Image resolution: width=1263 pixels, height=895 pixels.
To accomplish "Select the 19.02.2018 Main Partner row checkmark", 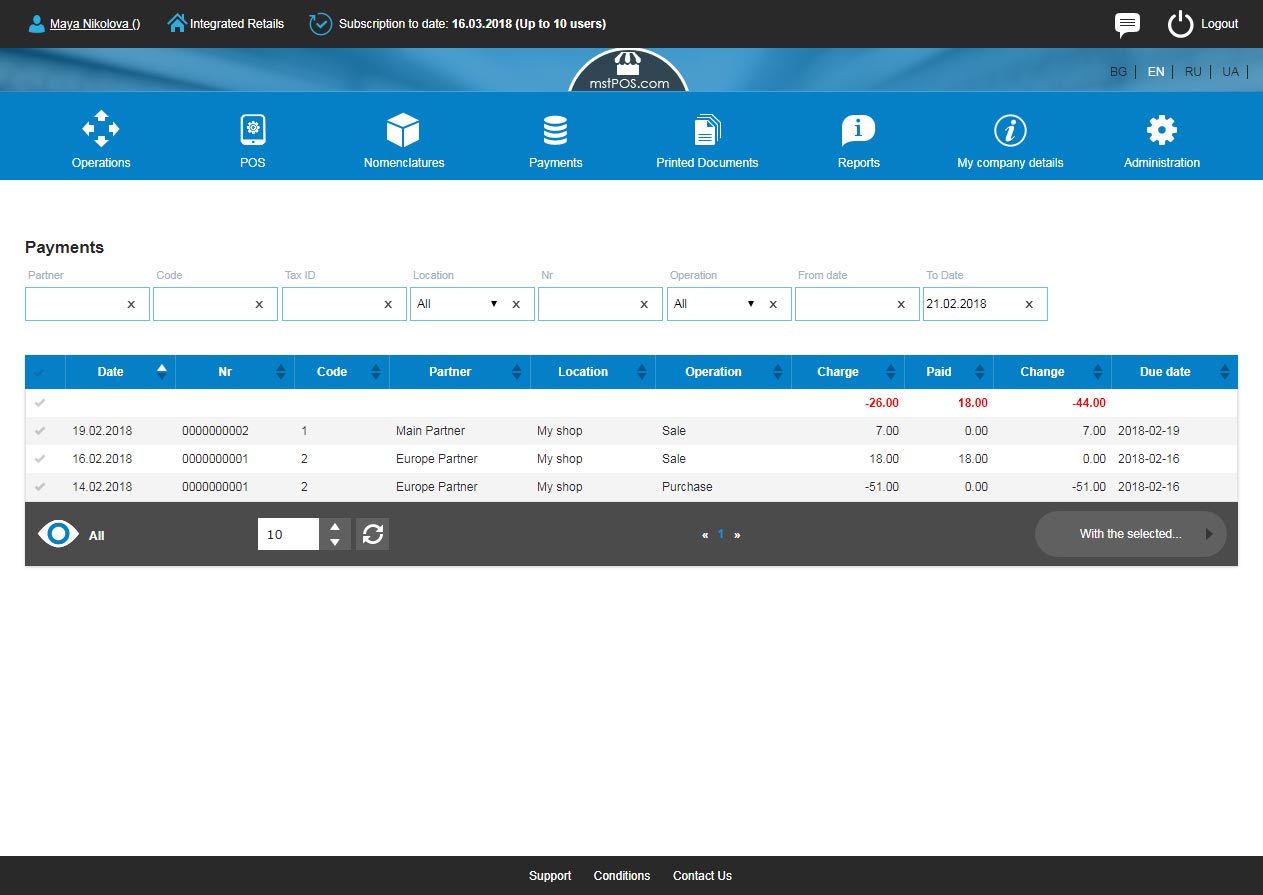I will pyautogui.click(x=40, y=431).
